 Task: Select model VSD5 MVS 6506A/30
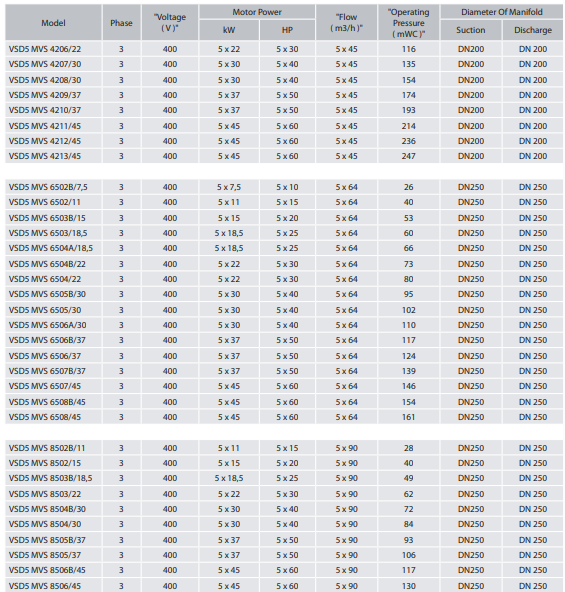pos(47,325)
